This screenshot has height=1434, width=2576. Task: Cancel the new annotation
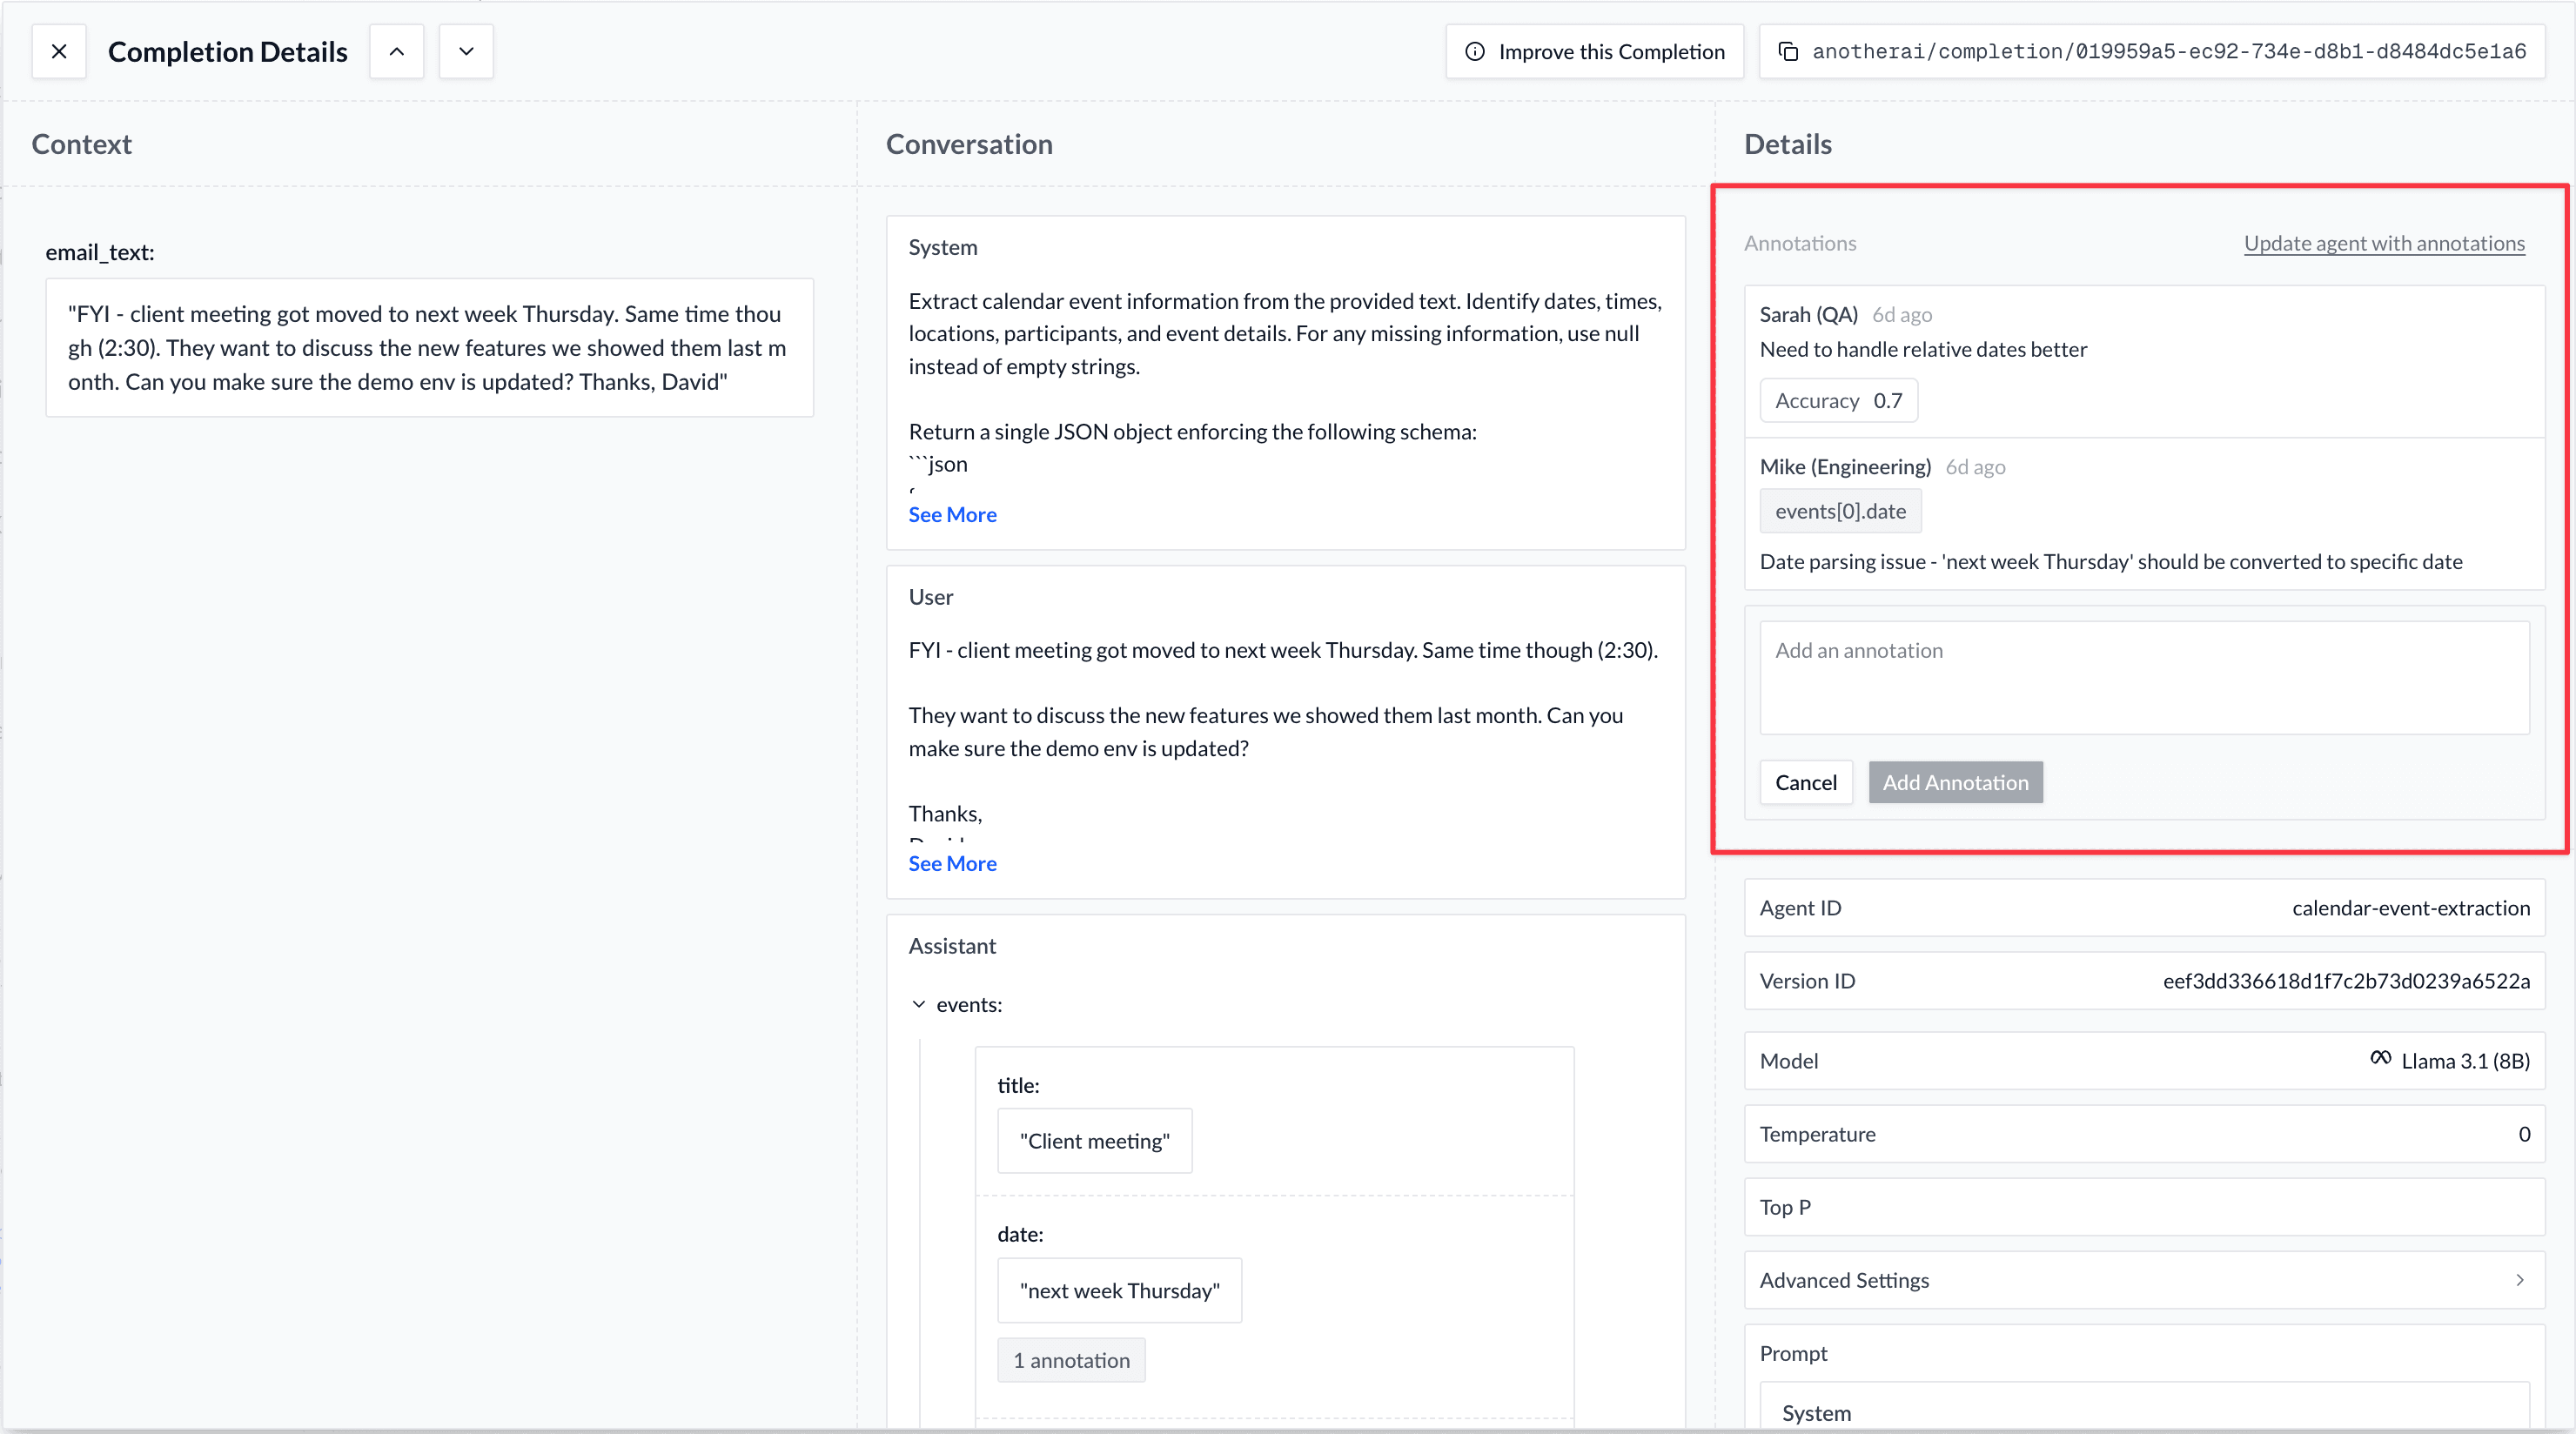1805,782
